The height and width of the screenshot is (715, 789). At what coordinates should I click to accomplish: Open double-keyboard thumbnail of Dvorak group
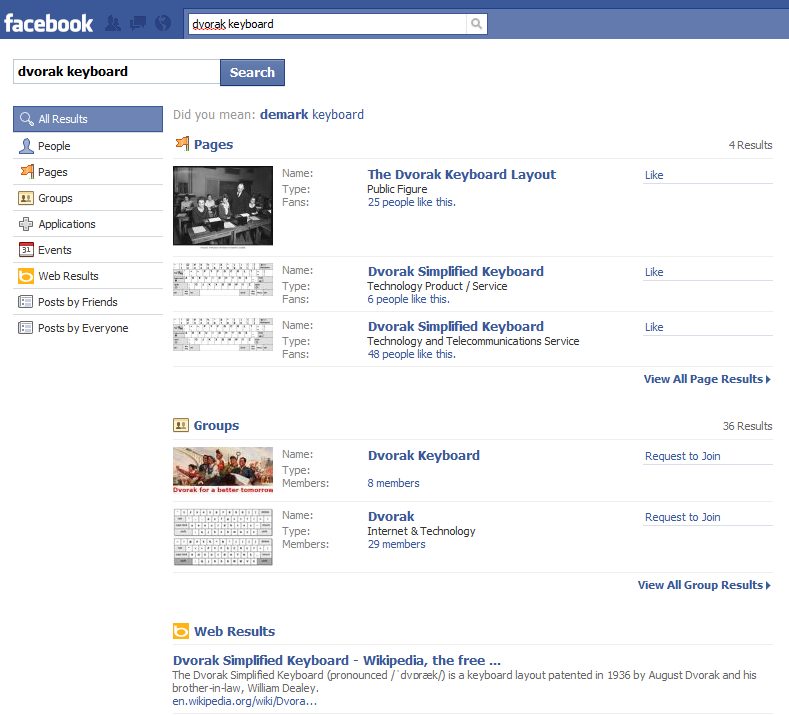(x=223, y=537)
